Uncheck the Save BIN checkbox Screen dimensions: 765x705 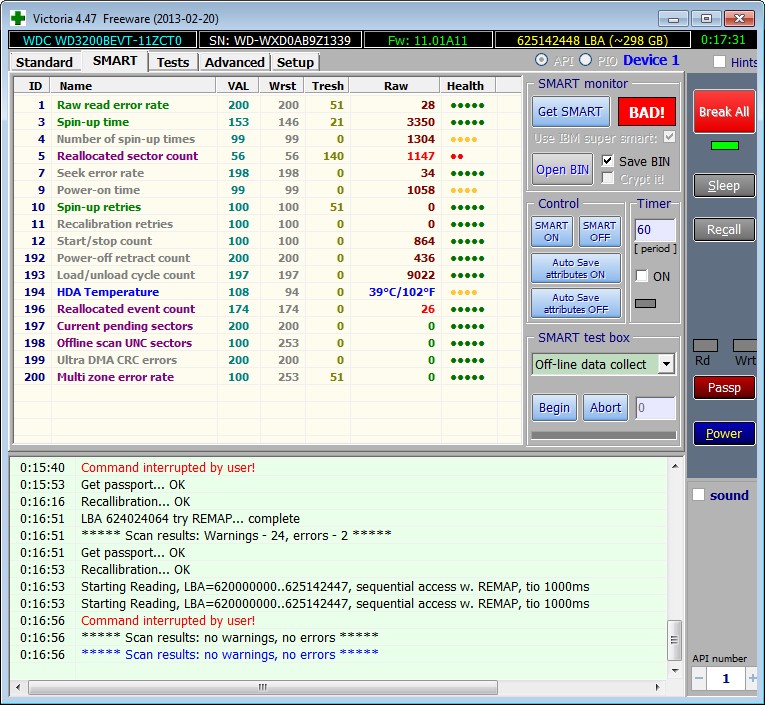[x=607, y=161]
